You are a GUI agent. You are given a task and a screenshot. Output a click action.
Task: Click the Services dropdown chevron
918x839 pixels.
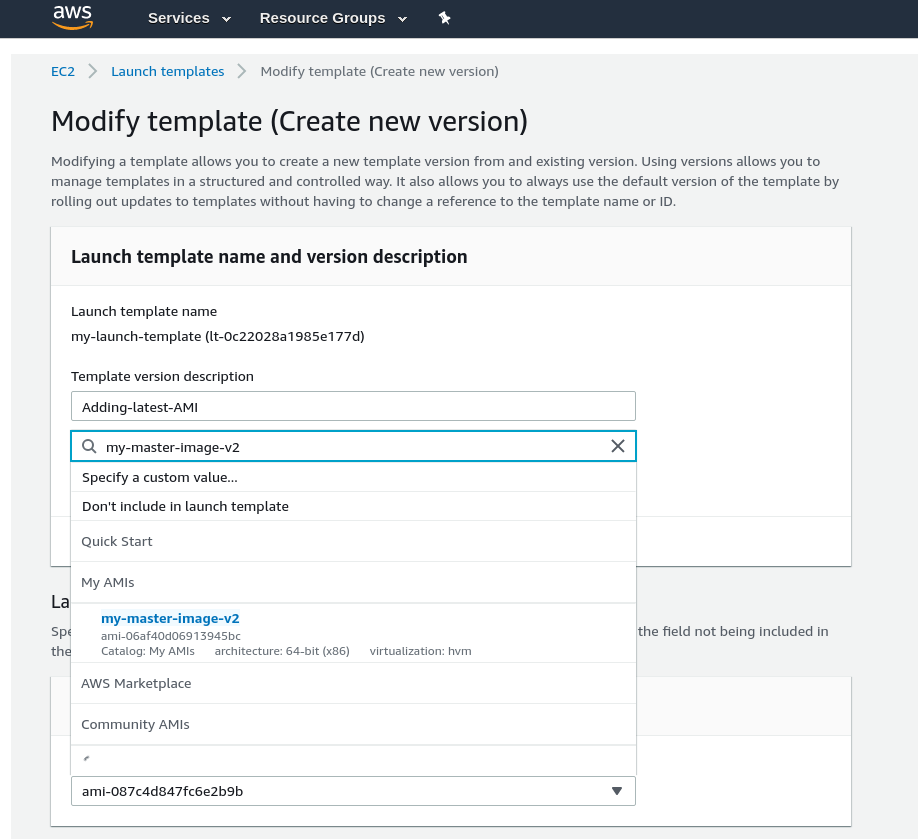226,19
